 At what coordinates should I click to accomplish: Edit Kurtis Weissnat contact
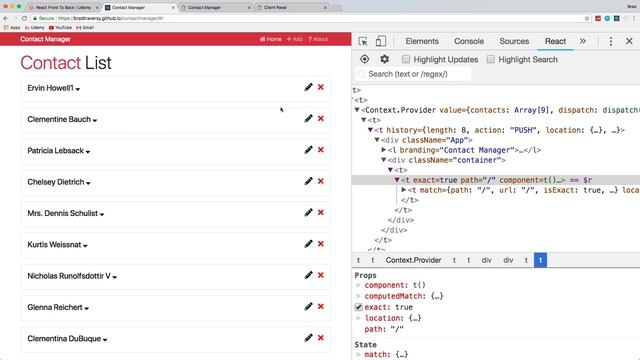tap(308, 244)
